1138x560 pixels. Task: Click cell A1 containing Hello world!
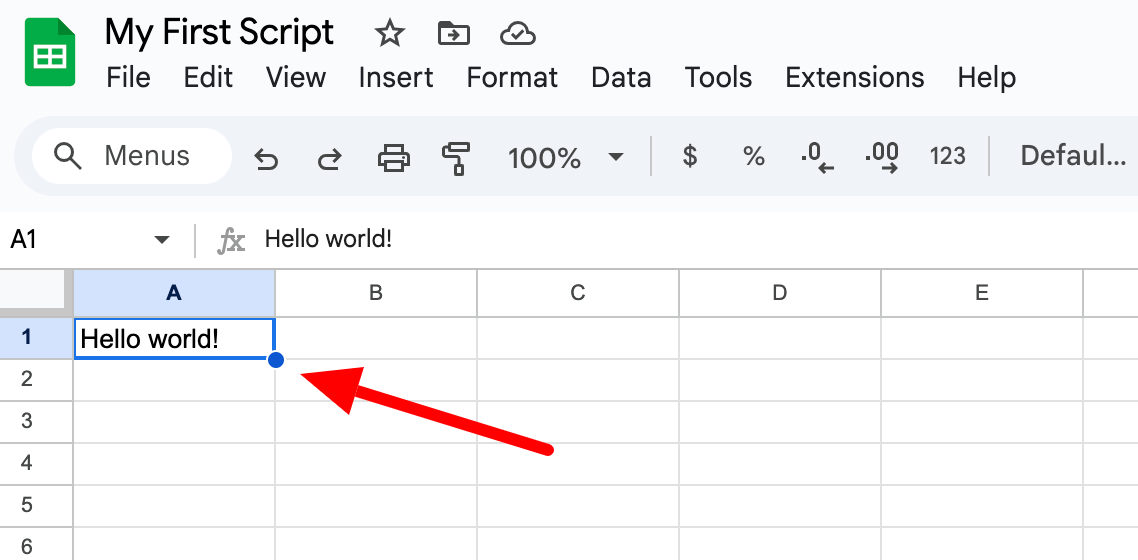pyautogui.click(x=174, y=338)
